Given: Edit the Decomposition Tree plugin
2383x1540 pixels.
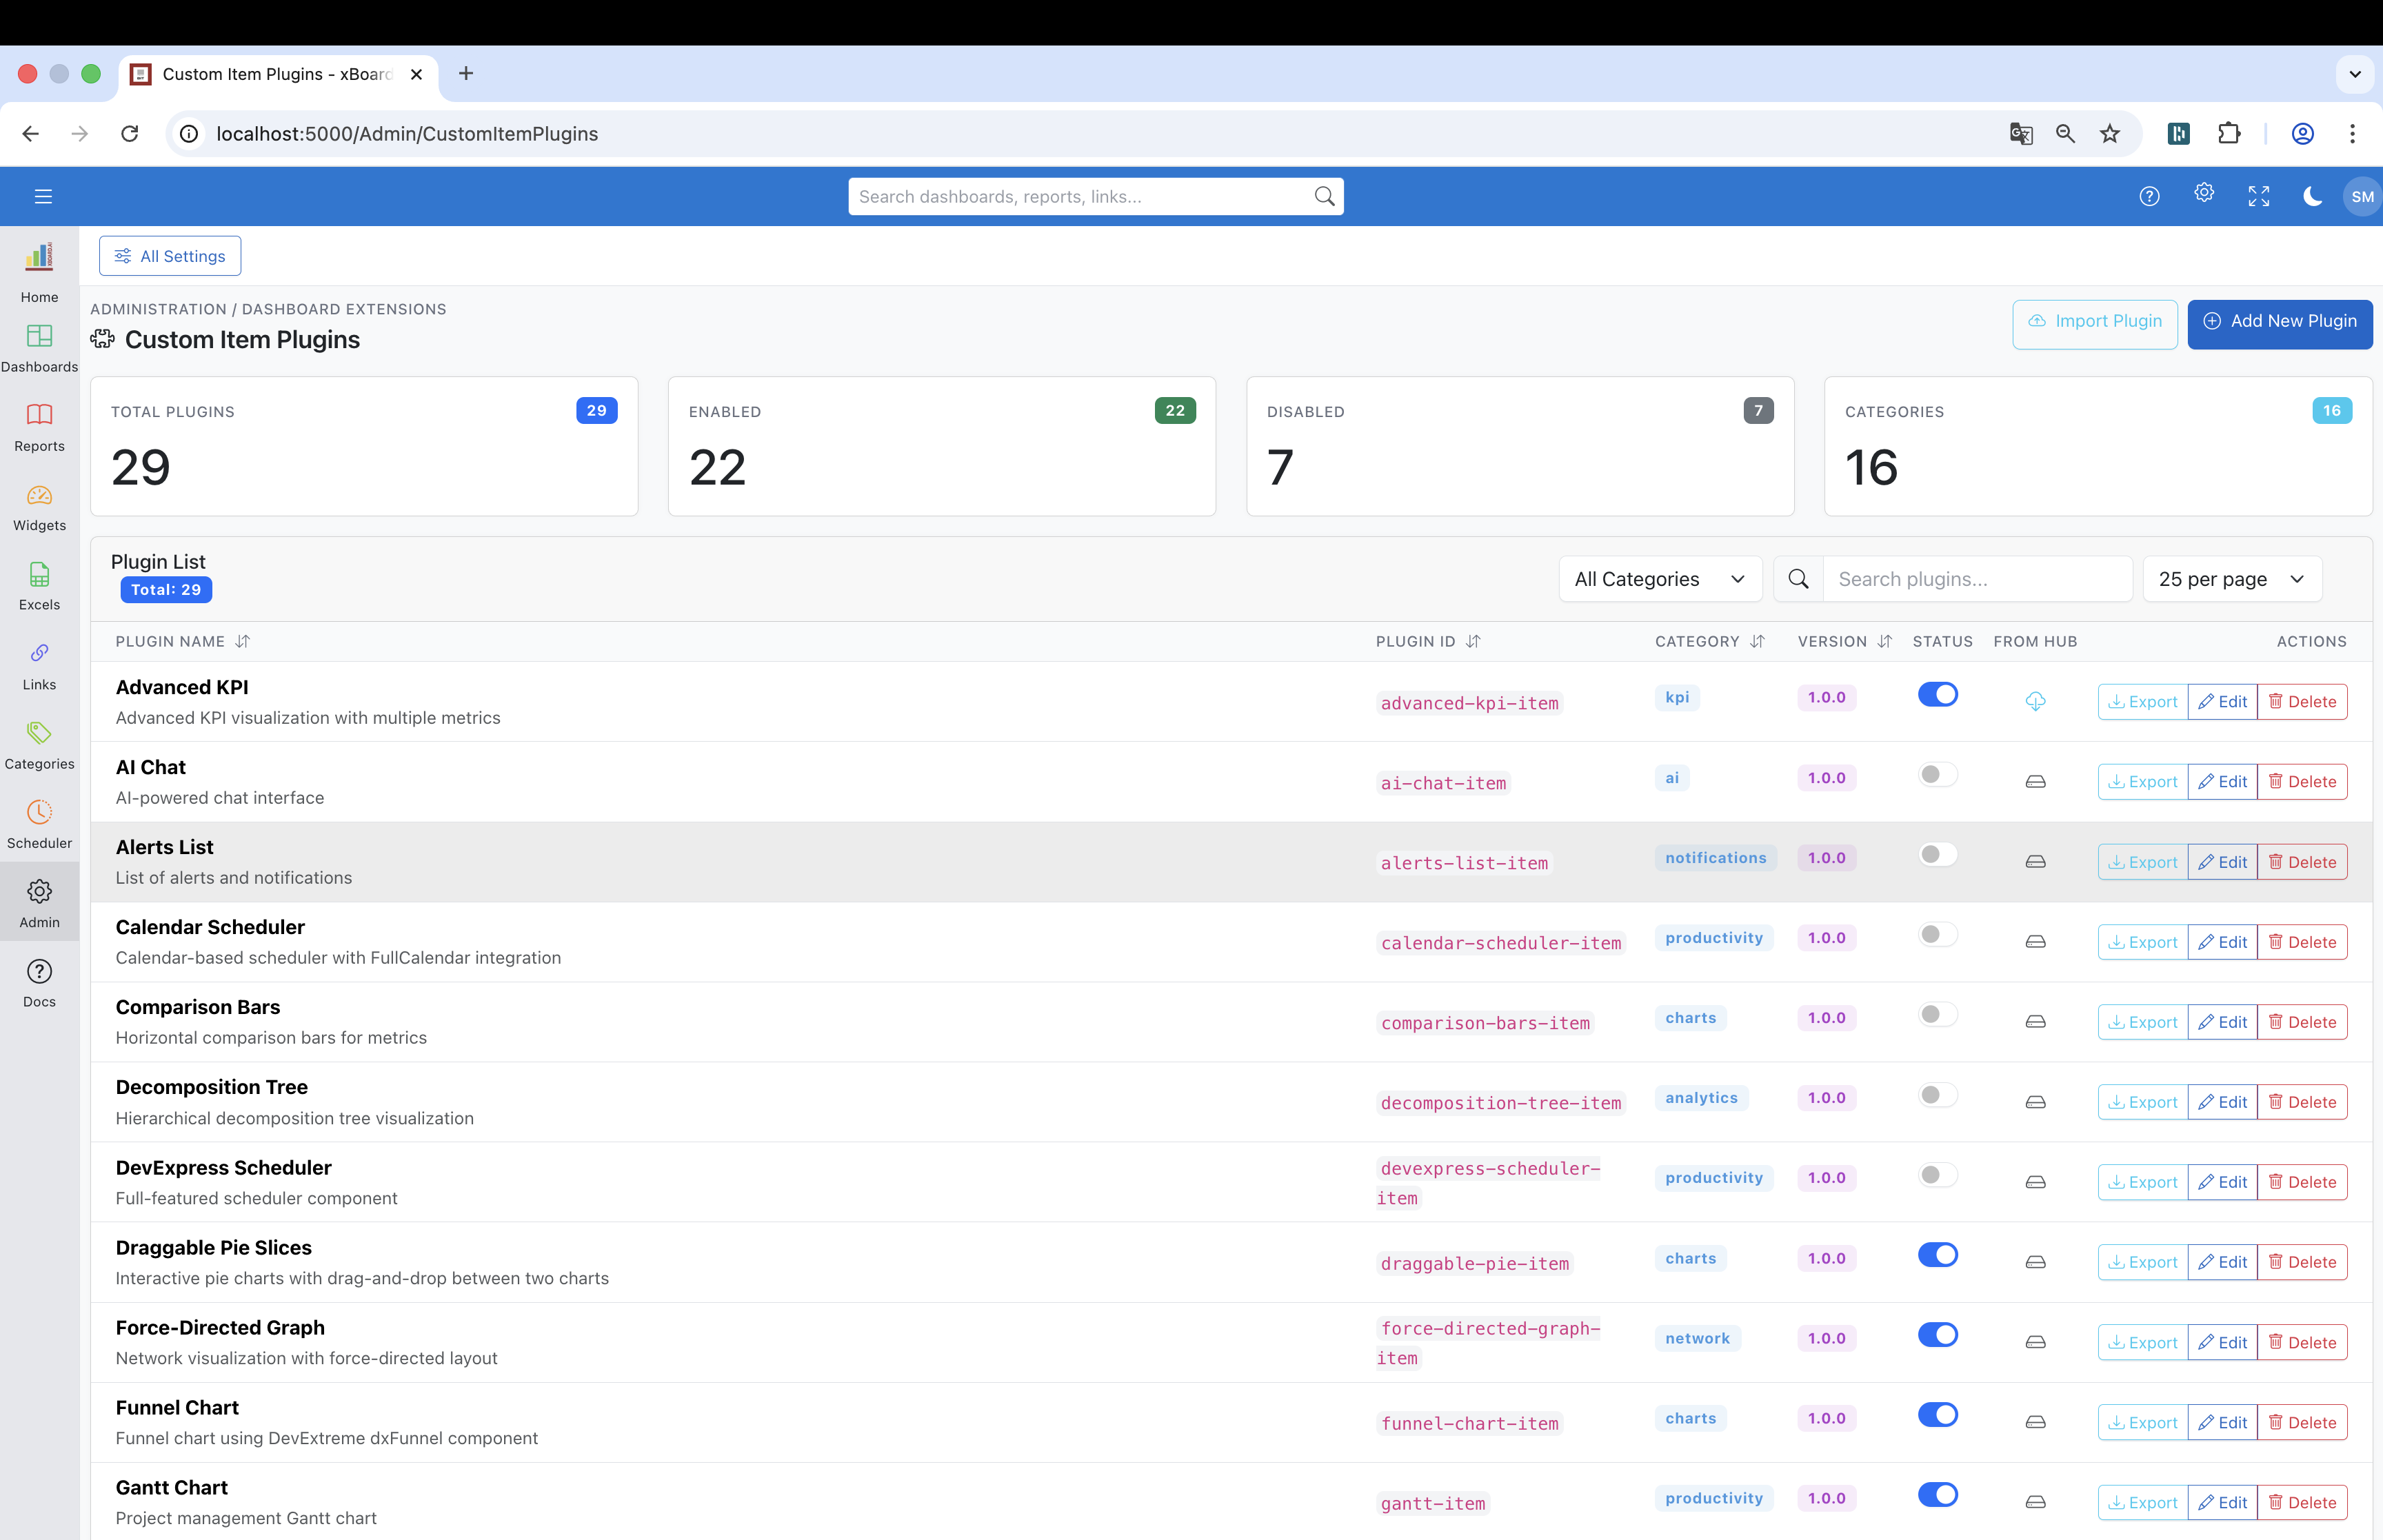Looking at the screenshot, I should tap(2222, 1102).
